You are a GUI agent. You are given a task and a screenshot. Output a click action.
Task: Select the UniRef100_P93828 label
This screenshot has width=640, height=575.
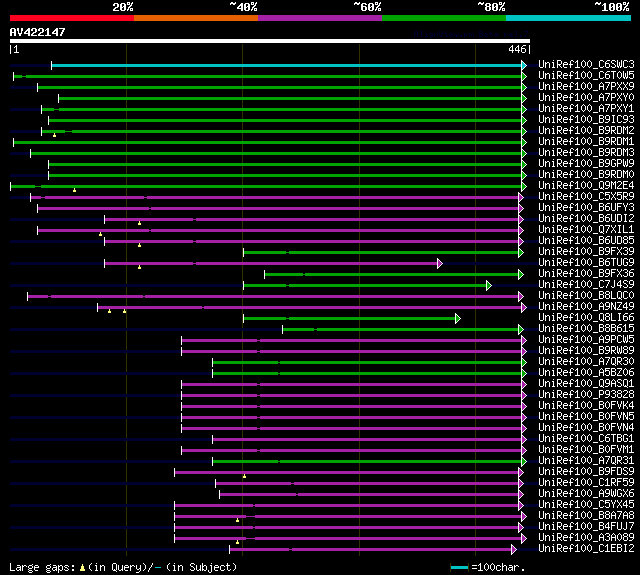click(x=586, y=395)
